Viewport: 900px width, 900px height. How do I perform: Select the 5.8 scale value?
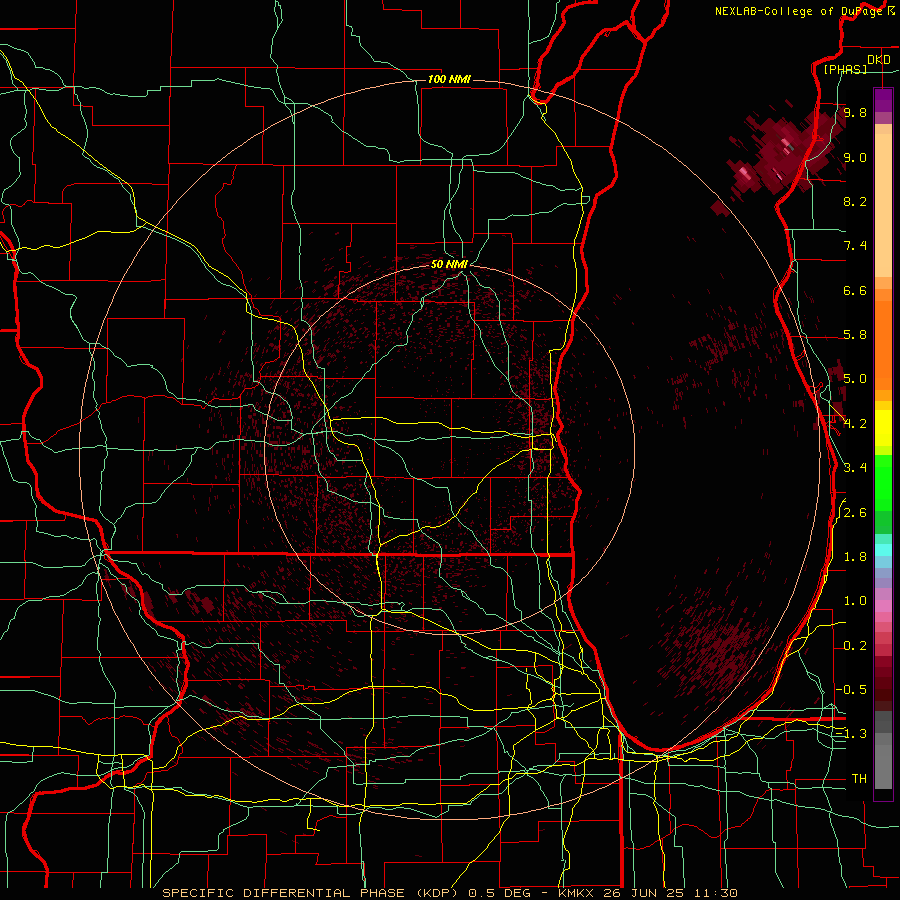point(855,335)
